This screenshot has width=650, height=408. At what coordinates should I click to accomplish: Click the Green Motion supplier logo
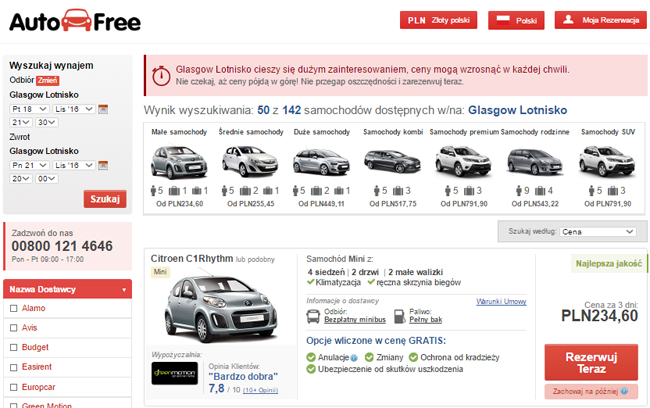pos(175,373)
